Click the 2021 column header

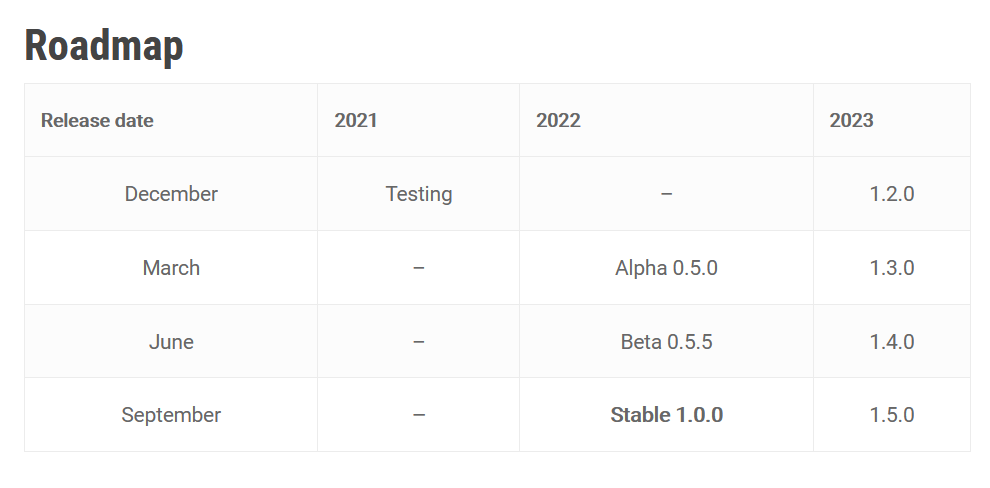point(356,121)
